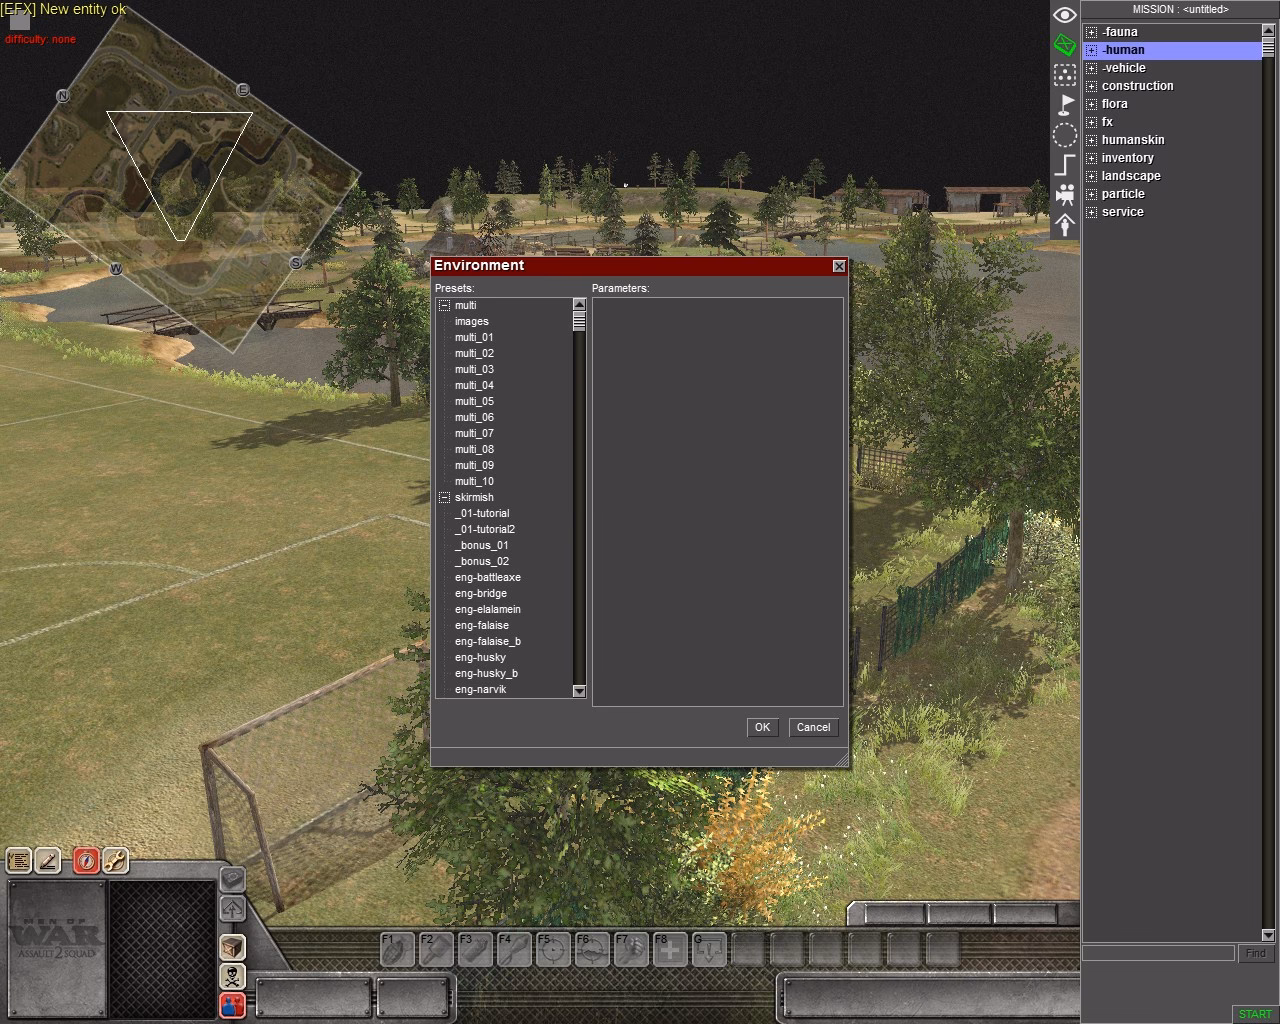Click the F5 crosshair target slot
This screenshot has height=1024, width=1280.
coord(553,949)
